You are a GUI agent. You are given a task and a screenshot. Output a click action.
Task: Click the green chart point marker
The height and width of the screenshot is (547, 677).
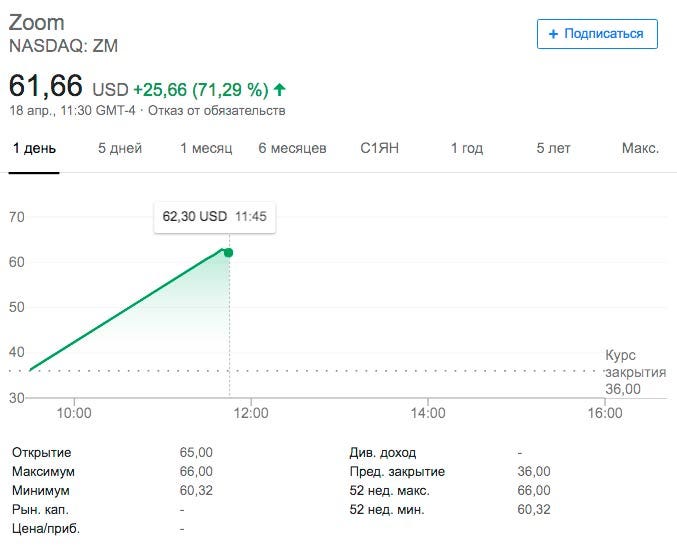pos(229,253)
